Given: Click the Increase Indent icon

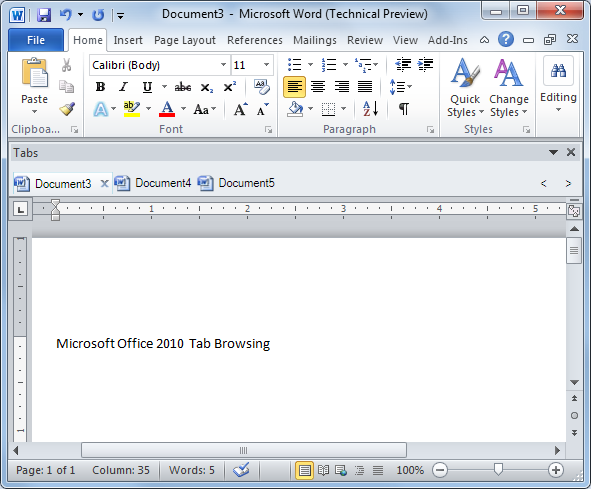Looking at the screenshot, I should pyautogui.click(x=426, y=65).
